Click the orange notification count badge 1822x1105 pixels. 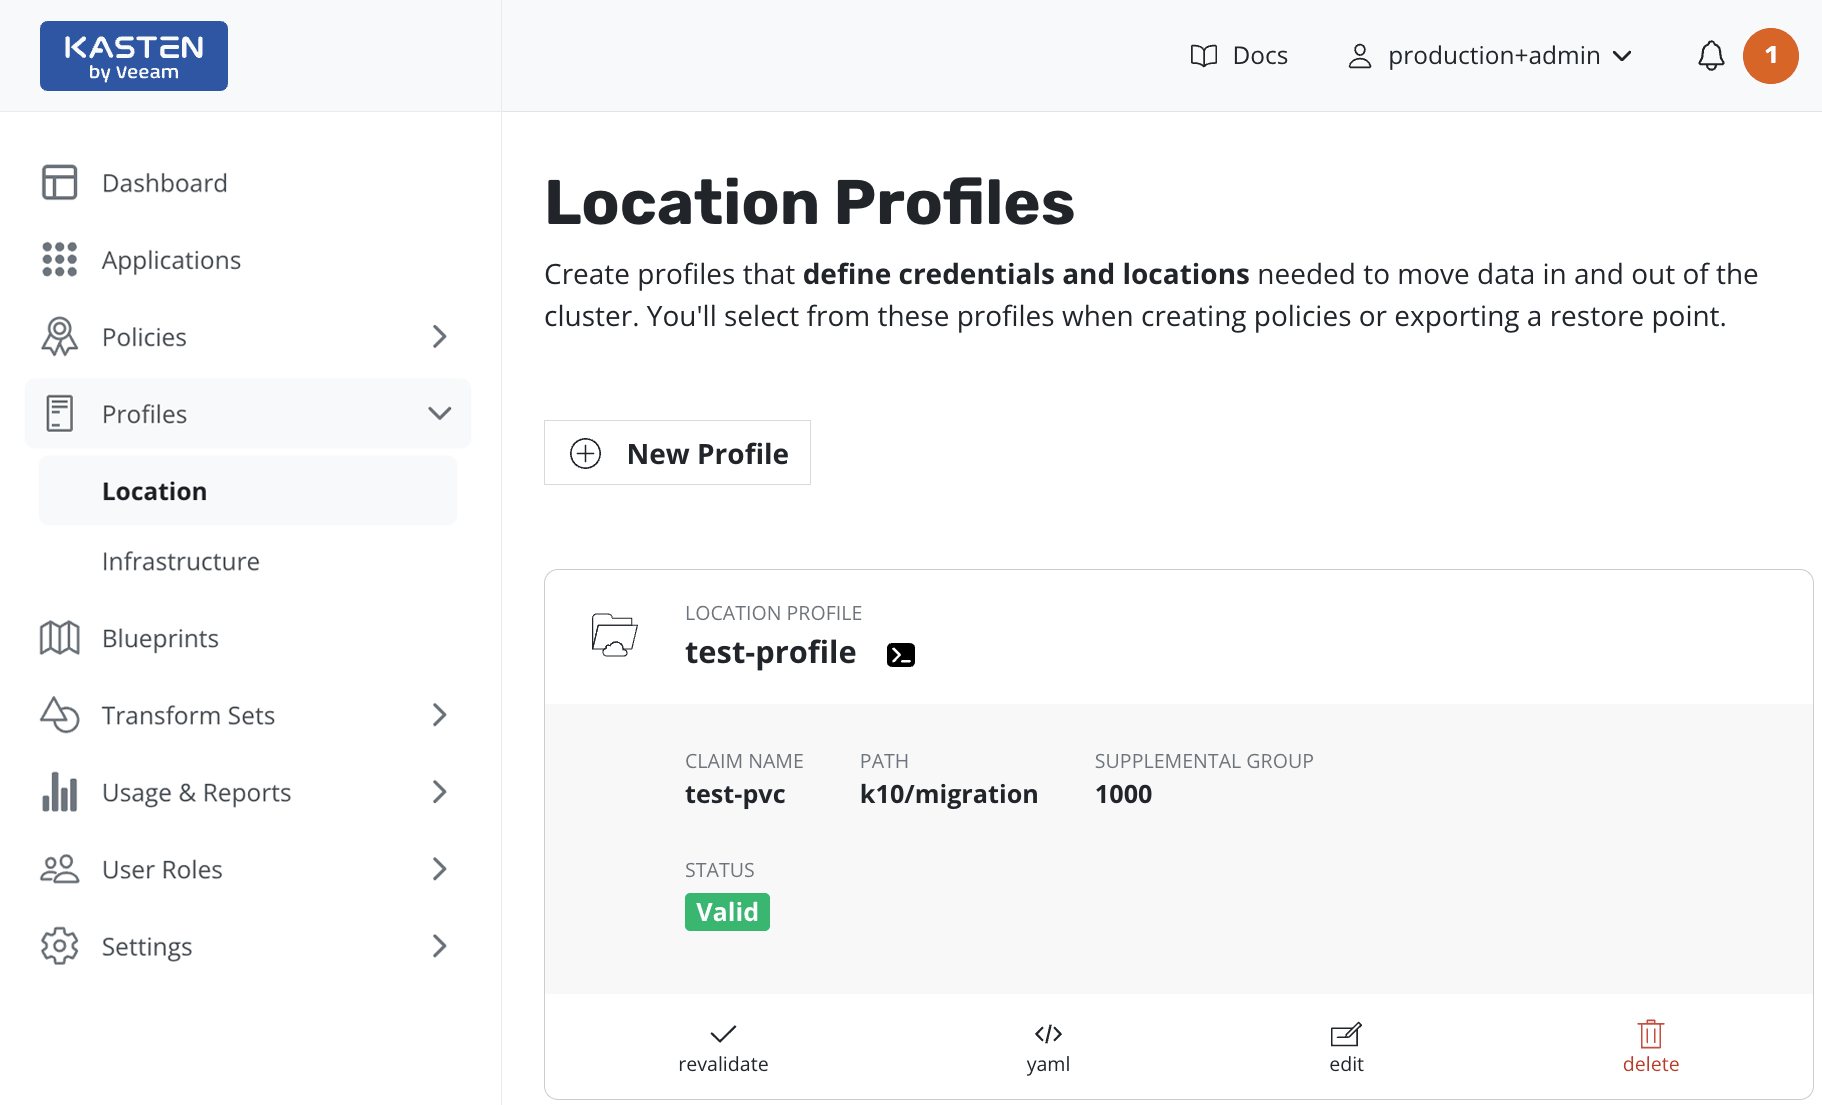point(1770,56)
